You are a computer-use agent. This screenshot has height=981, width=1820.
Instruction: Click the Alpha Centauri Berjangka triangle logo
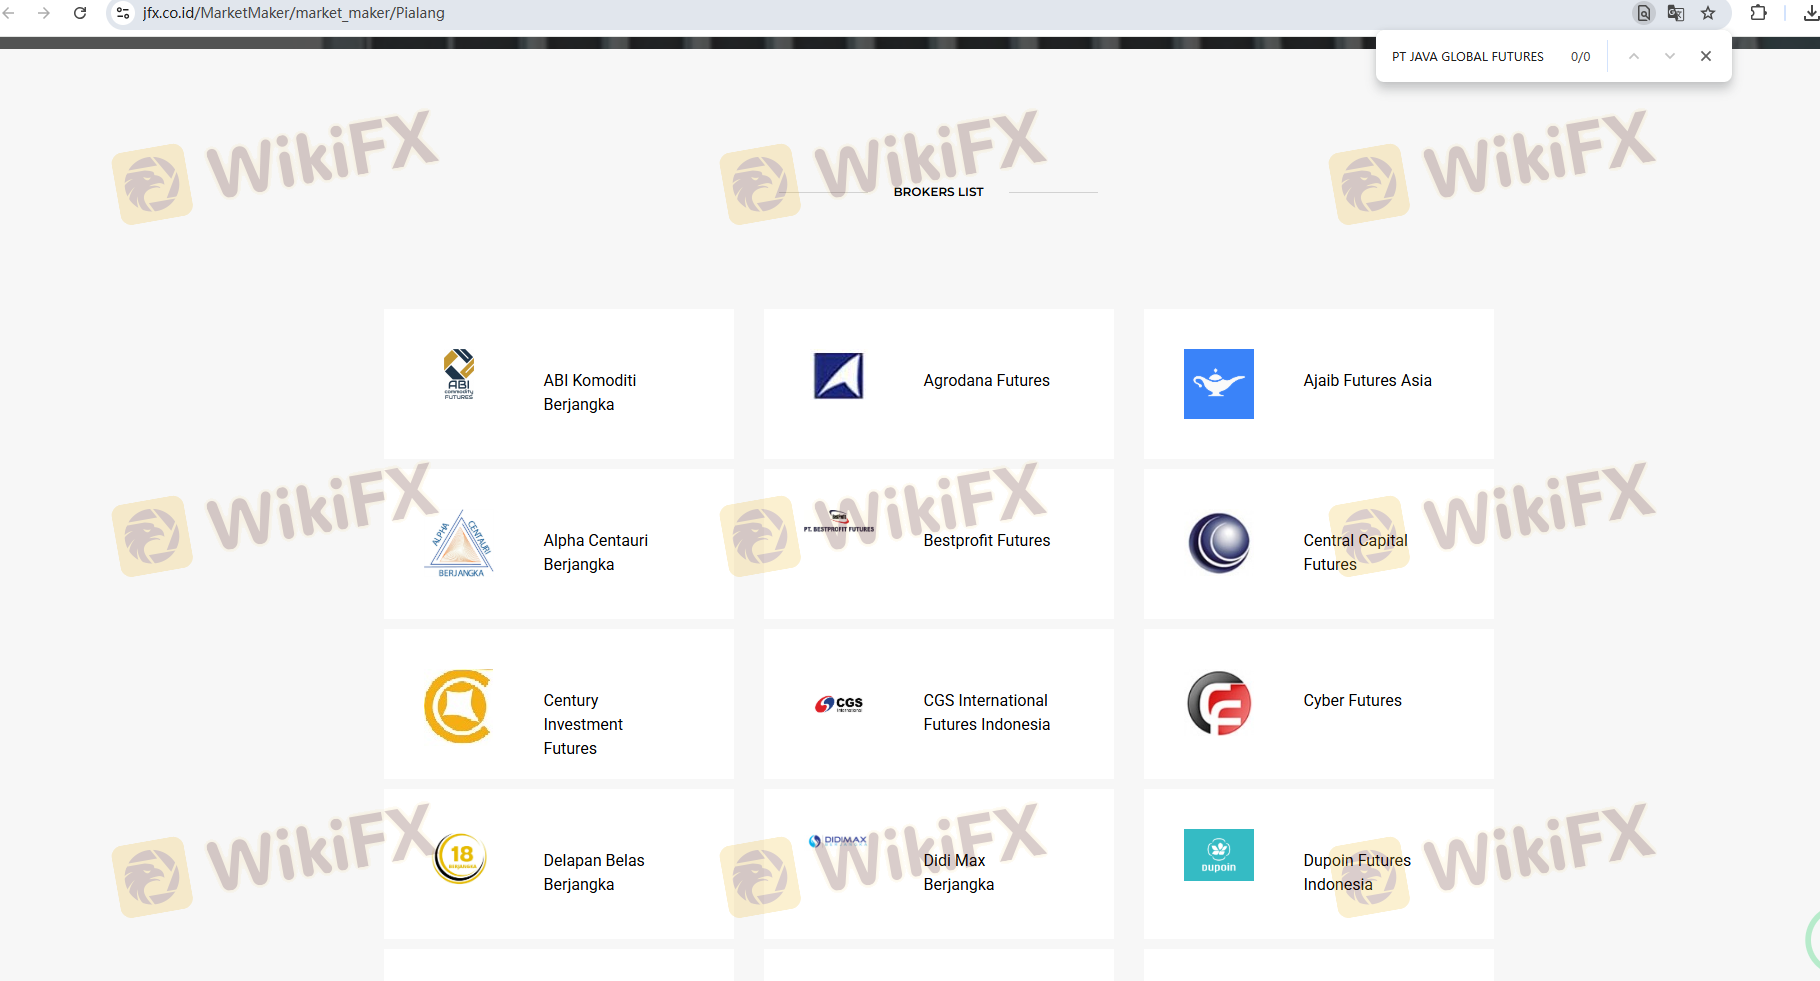point(460,544)
